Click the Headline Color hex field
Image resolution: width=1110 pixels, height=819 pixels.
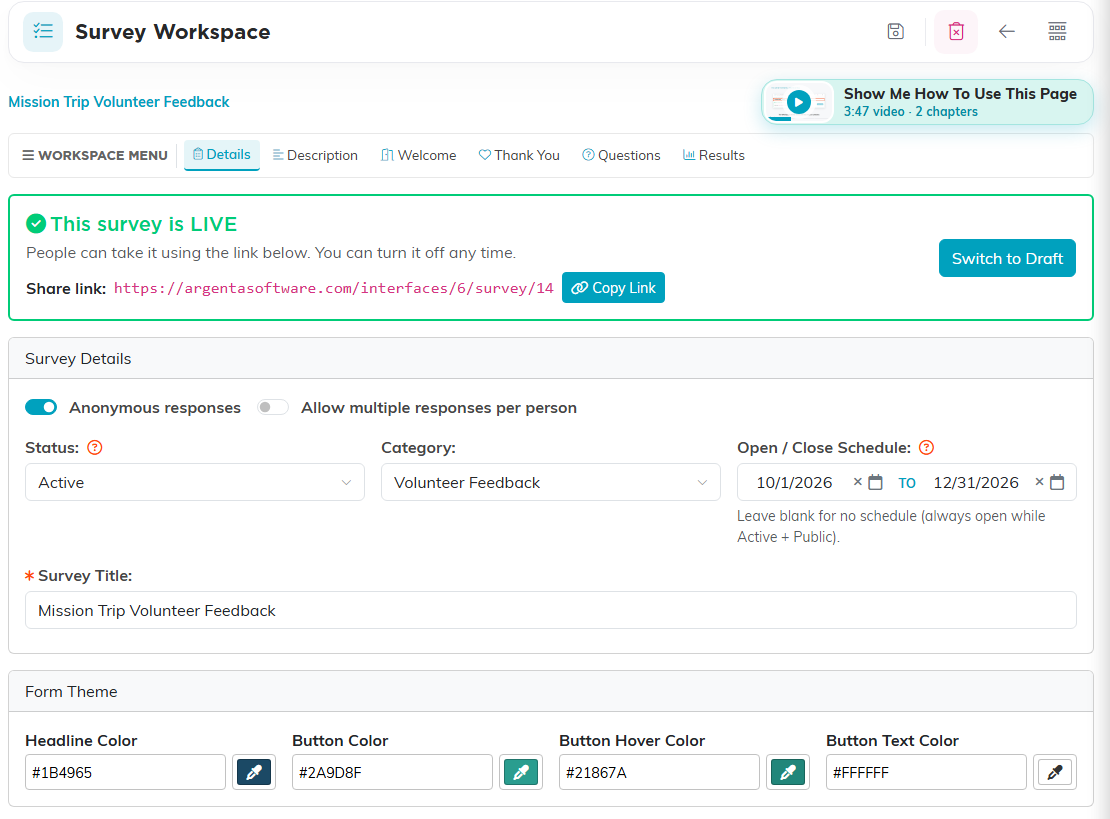tap(125, 772)
